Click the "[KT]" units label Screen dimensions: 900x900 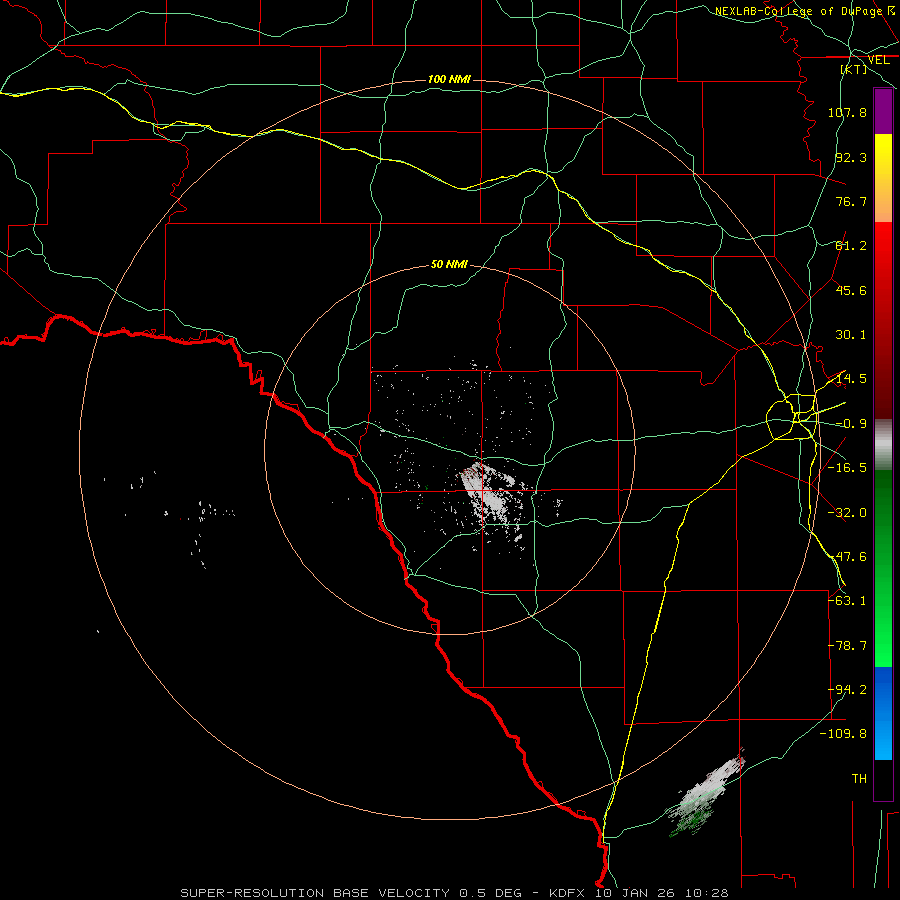pos(854,69)
